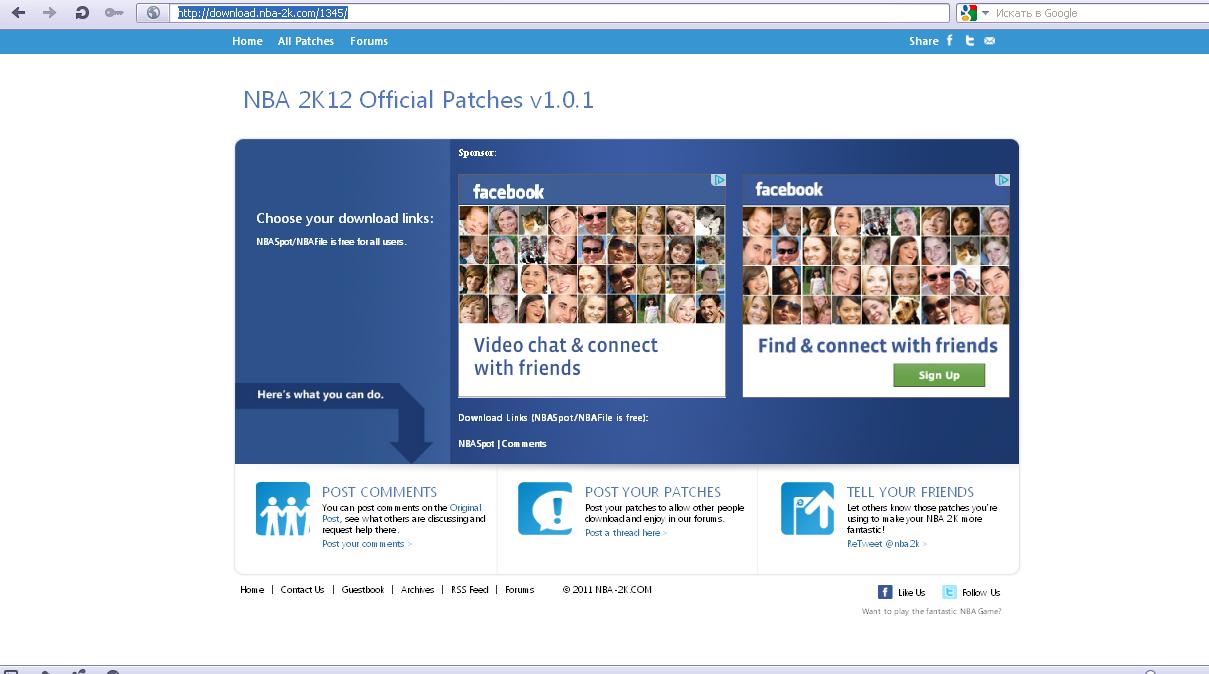Open the search engine dropdown arrow
The width and height of the screenshot is (1209, 674).
click(x=985, y=13)
